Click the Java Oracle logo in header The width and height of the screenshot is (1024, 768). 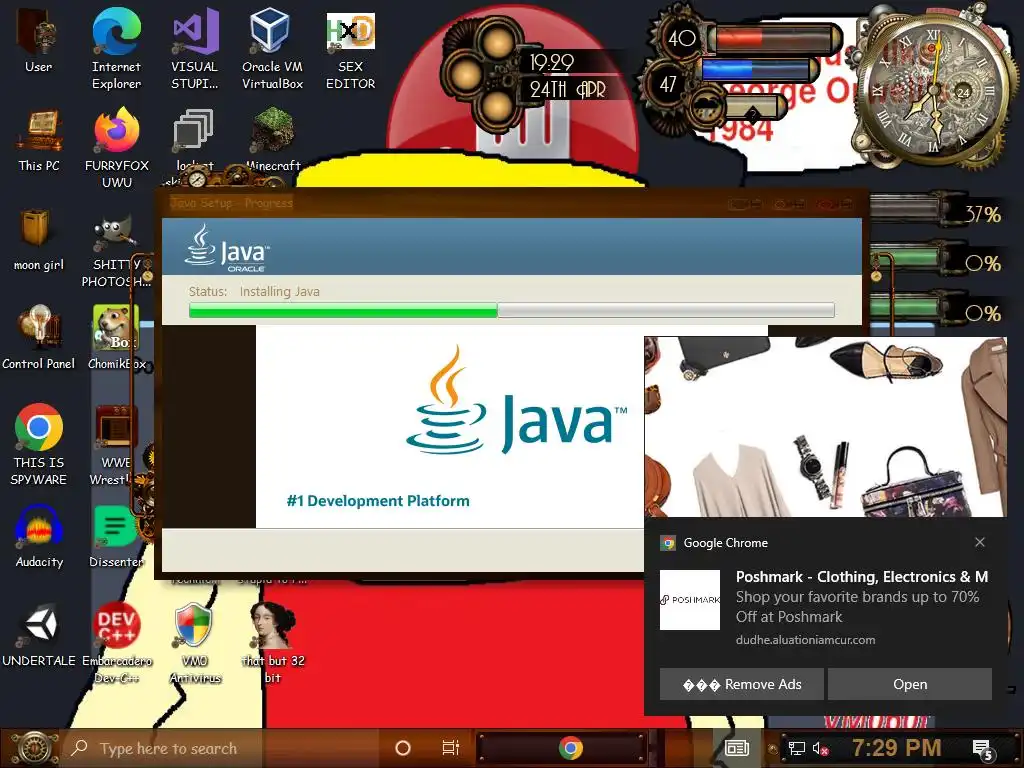point(227,248)
